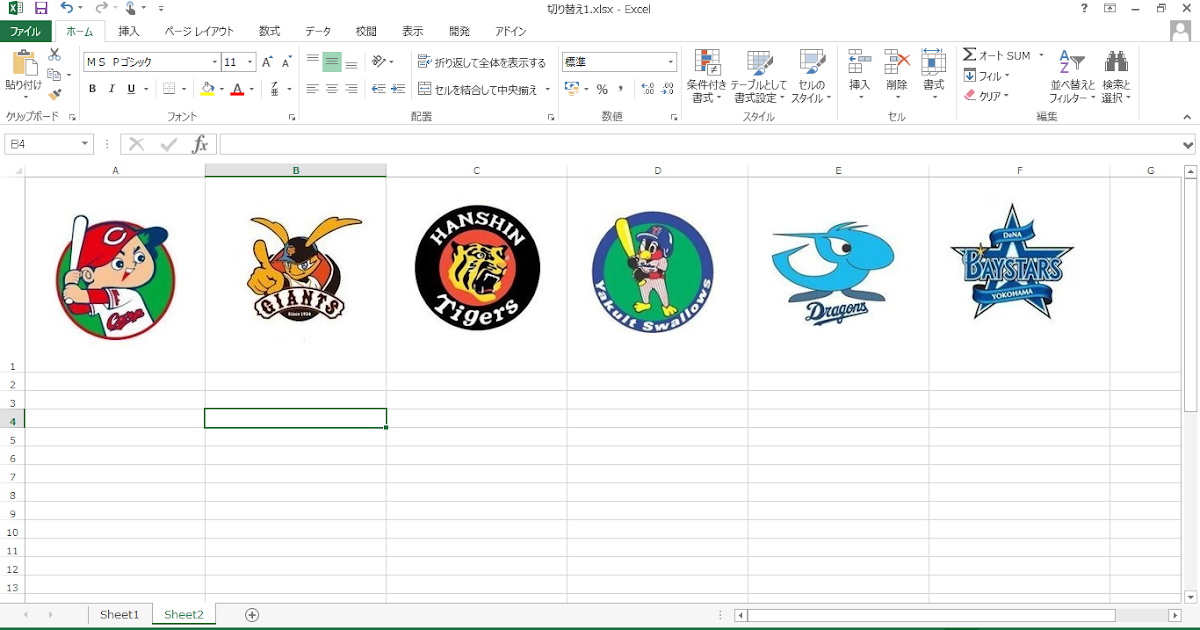The height and width of the screenshot is (630, 1200).
Task: Click the Save icon in quick access toolbar
Action: (41, 8)
